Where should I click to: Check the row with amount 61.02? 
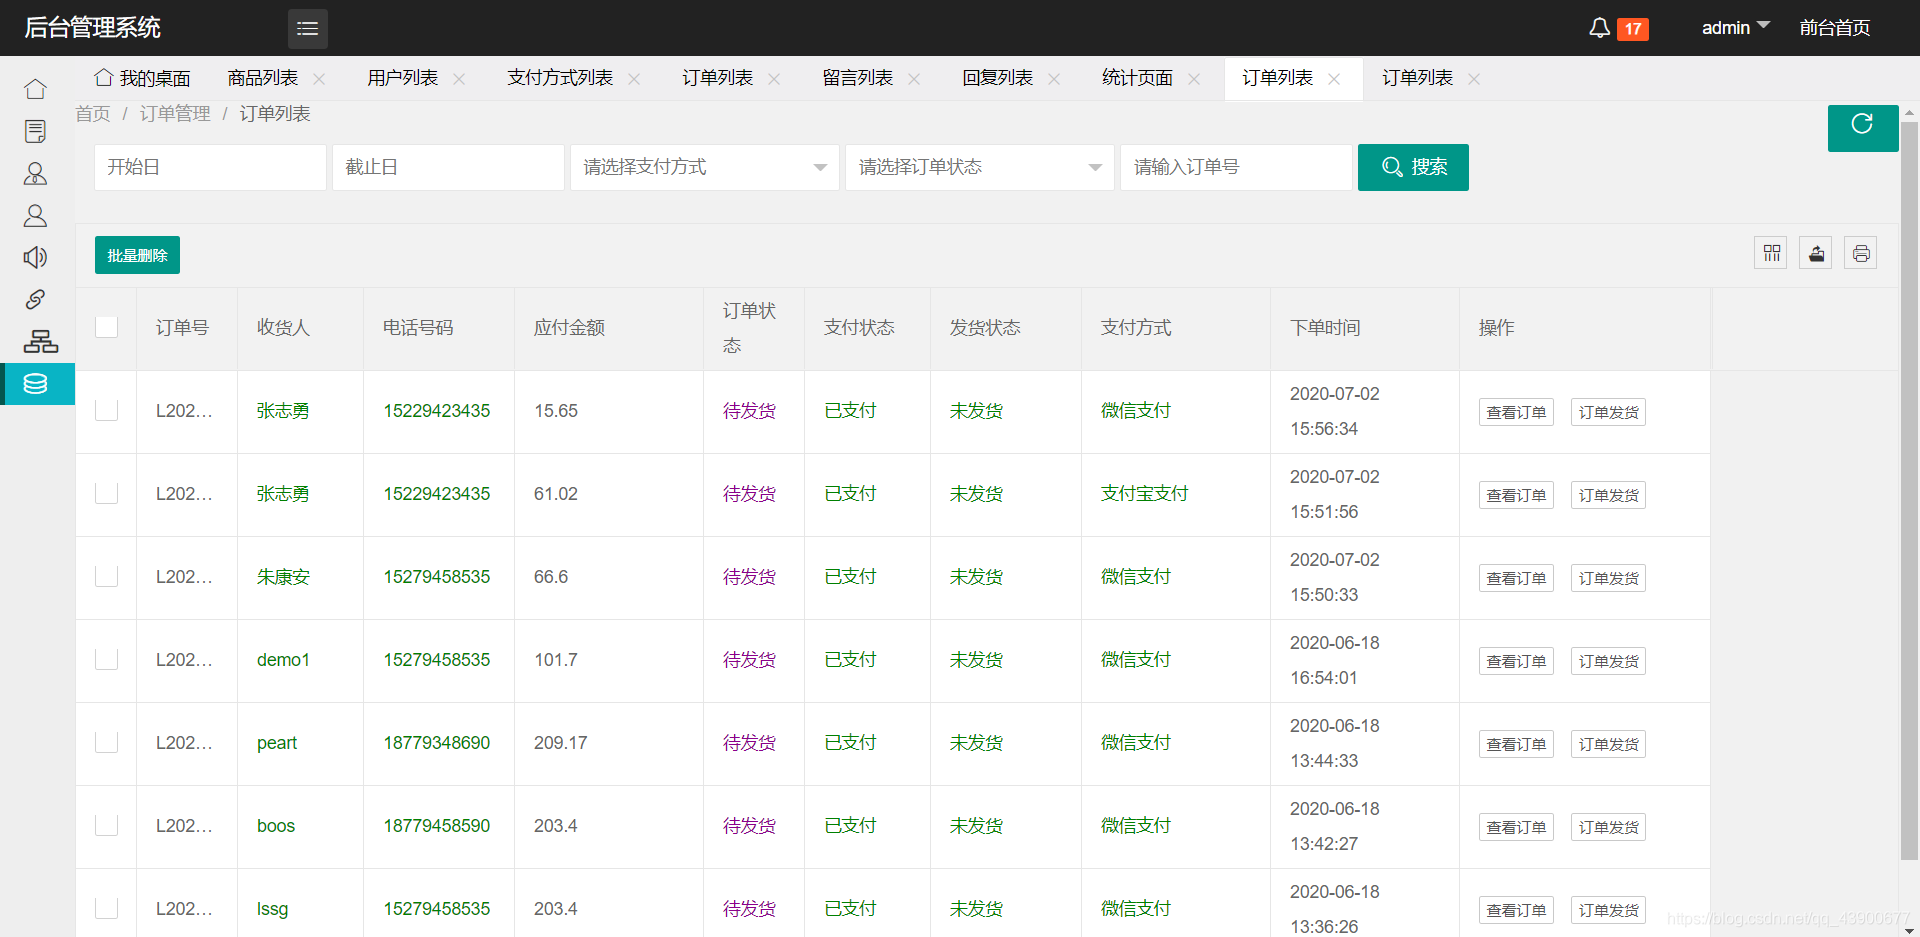point(106,493)
